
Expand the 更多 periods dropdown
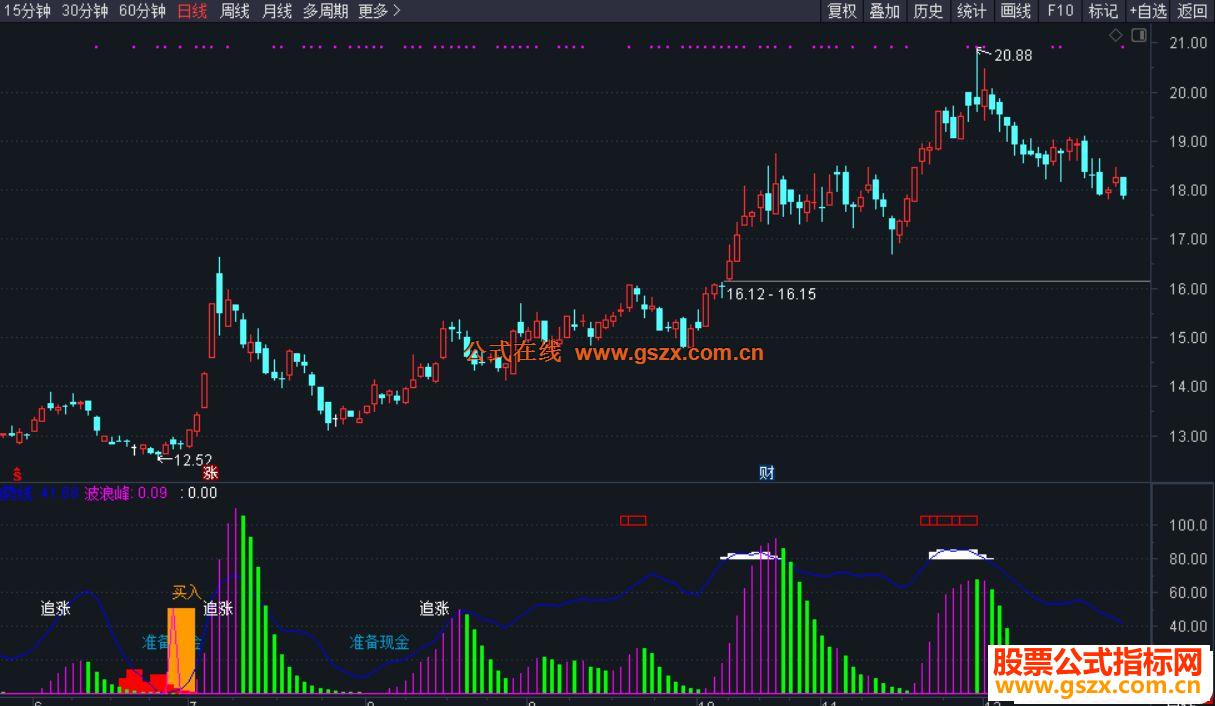(x=380, y=11)
